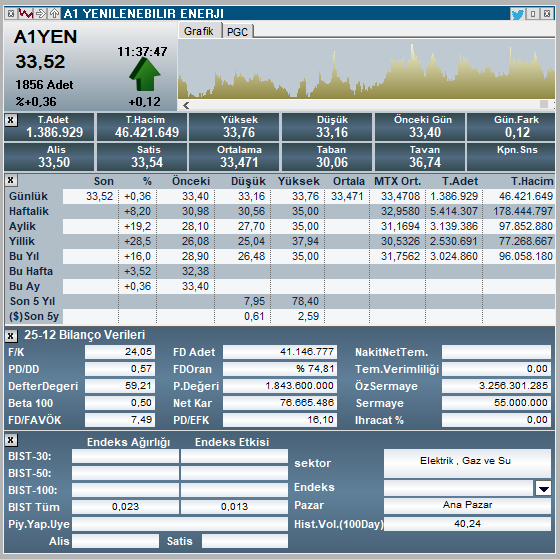The width and height of the screenshot is (560, 559).
Task: Close the Endeks Ağırlığı panel with x
Action: 11,440
